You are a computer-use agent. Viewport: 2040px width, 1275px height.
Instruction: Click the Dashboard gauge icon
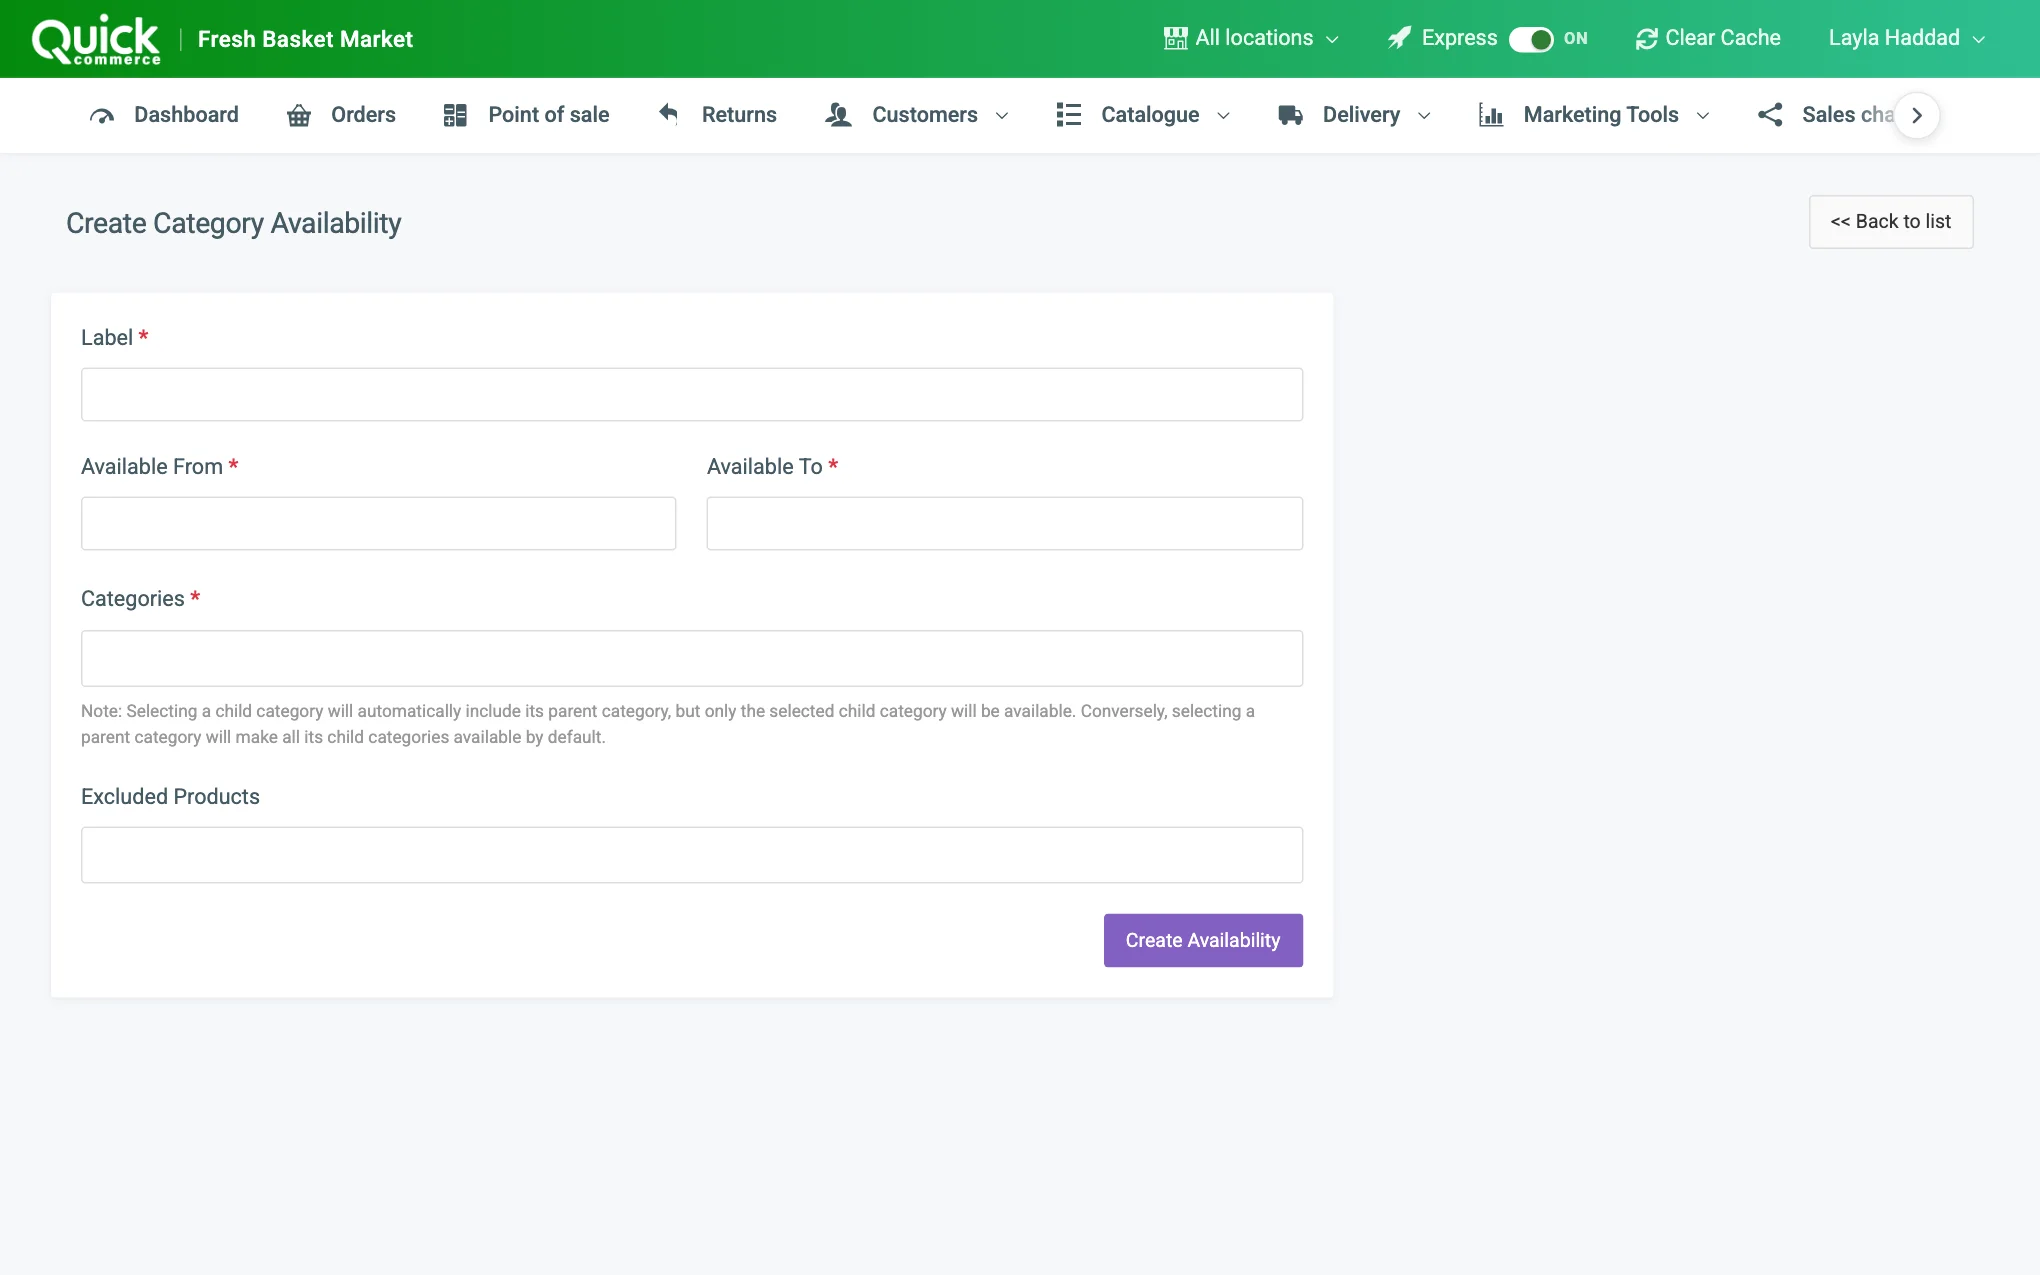click(x=101, y=116)
